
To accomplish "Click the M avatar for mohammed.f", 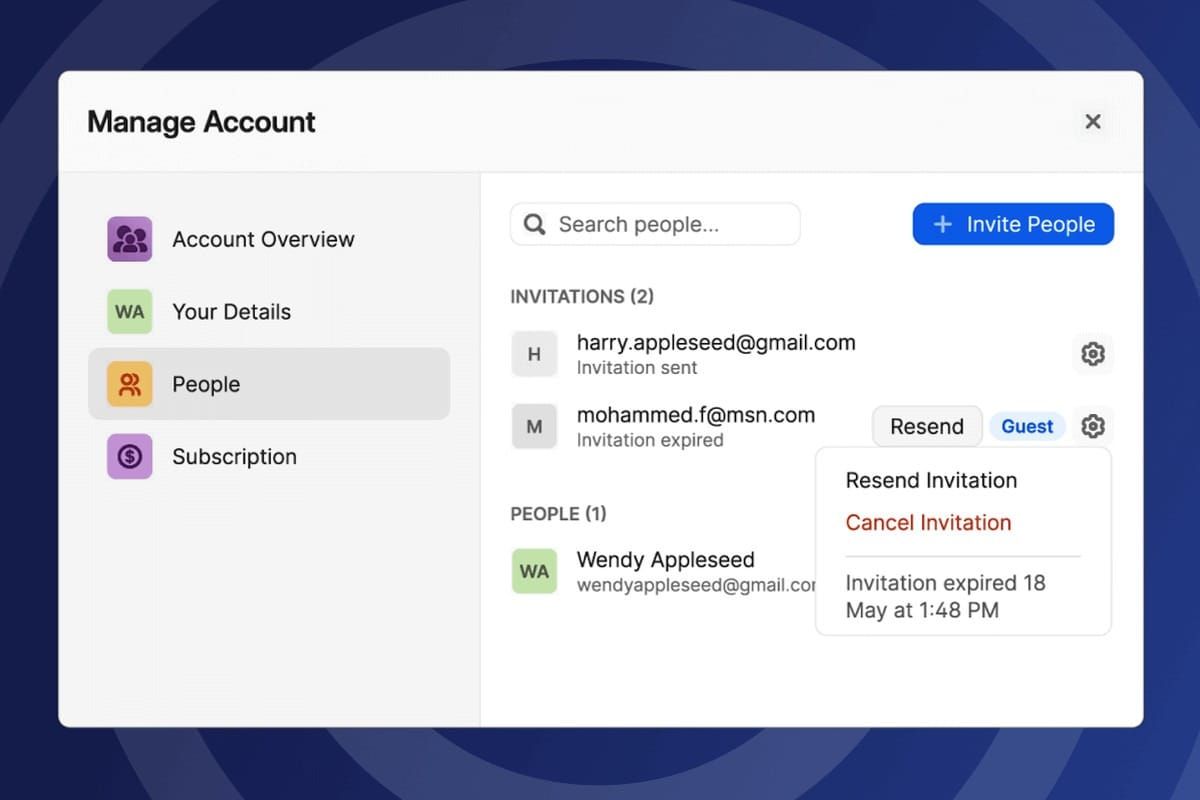I will (535, 426).
